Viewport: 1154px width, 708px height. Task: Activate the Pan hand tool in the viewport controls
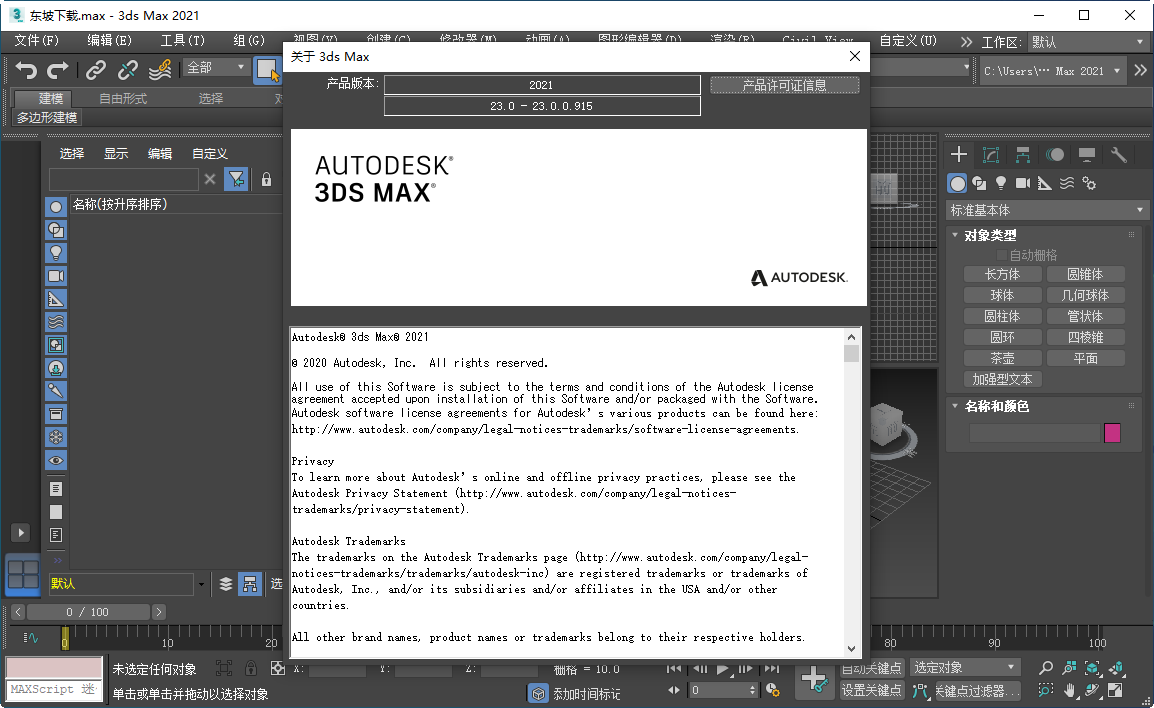click(x=1069, y=689)
